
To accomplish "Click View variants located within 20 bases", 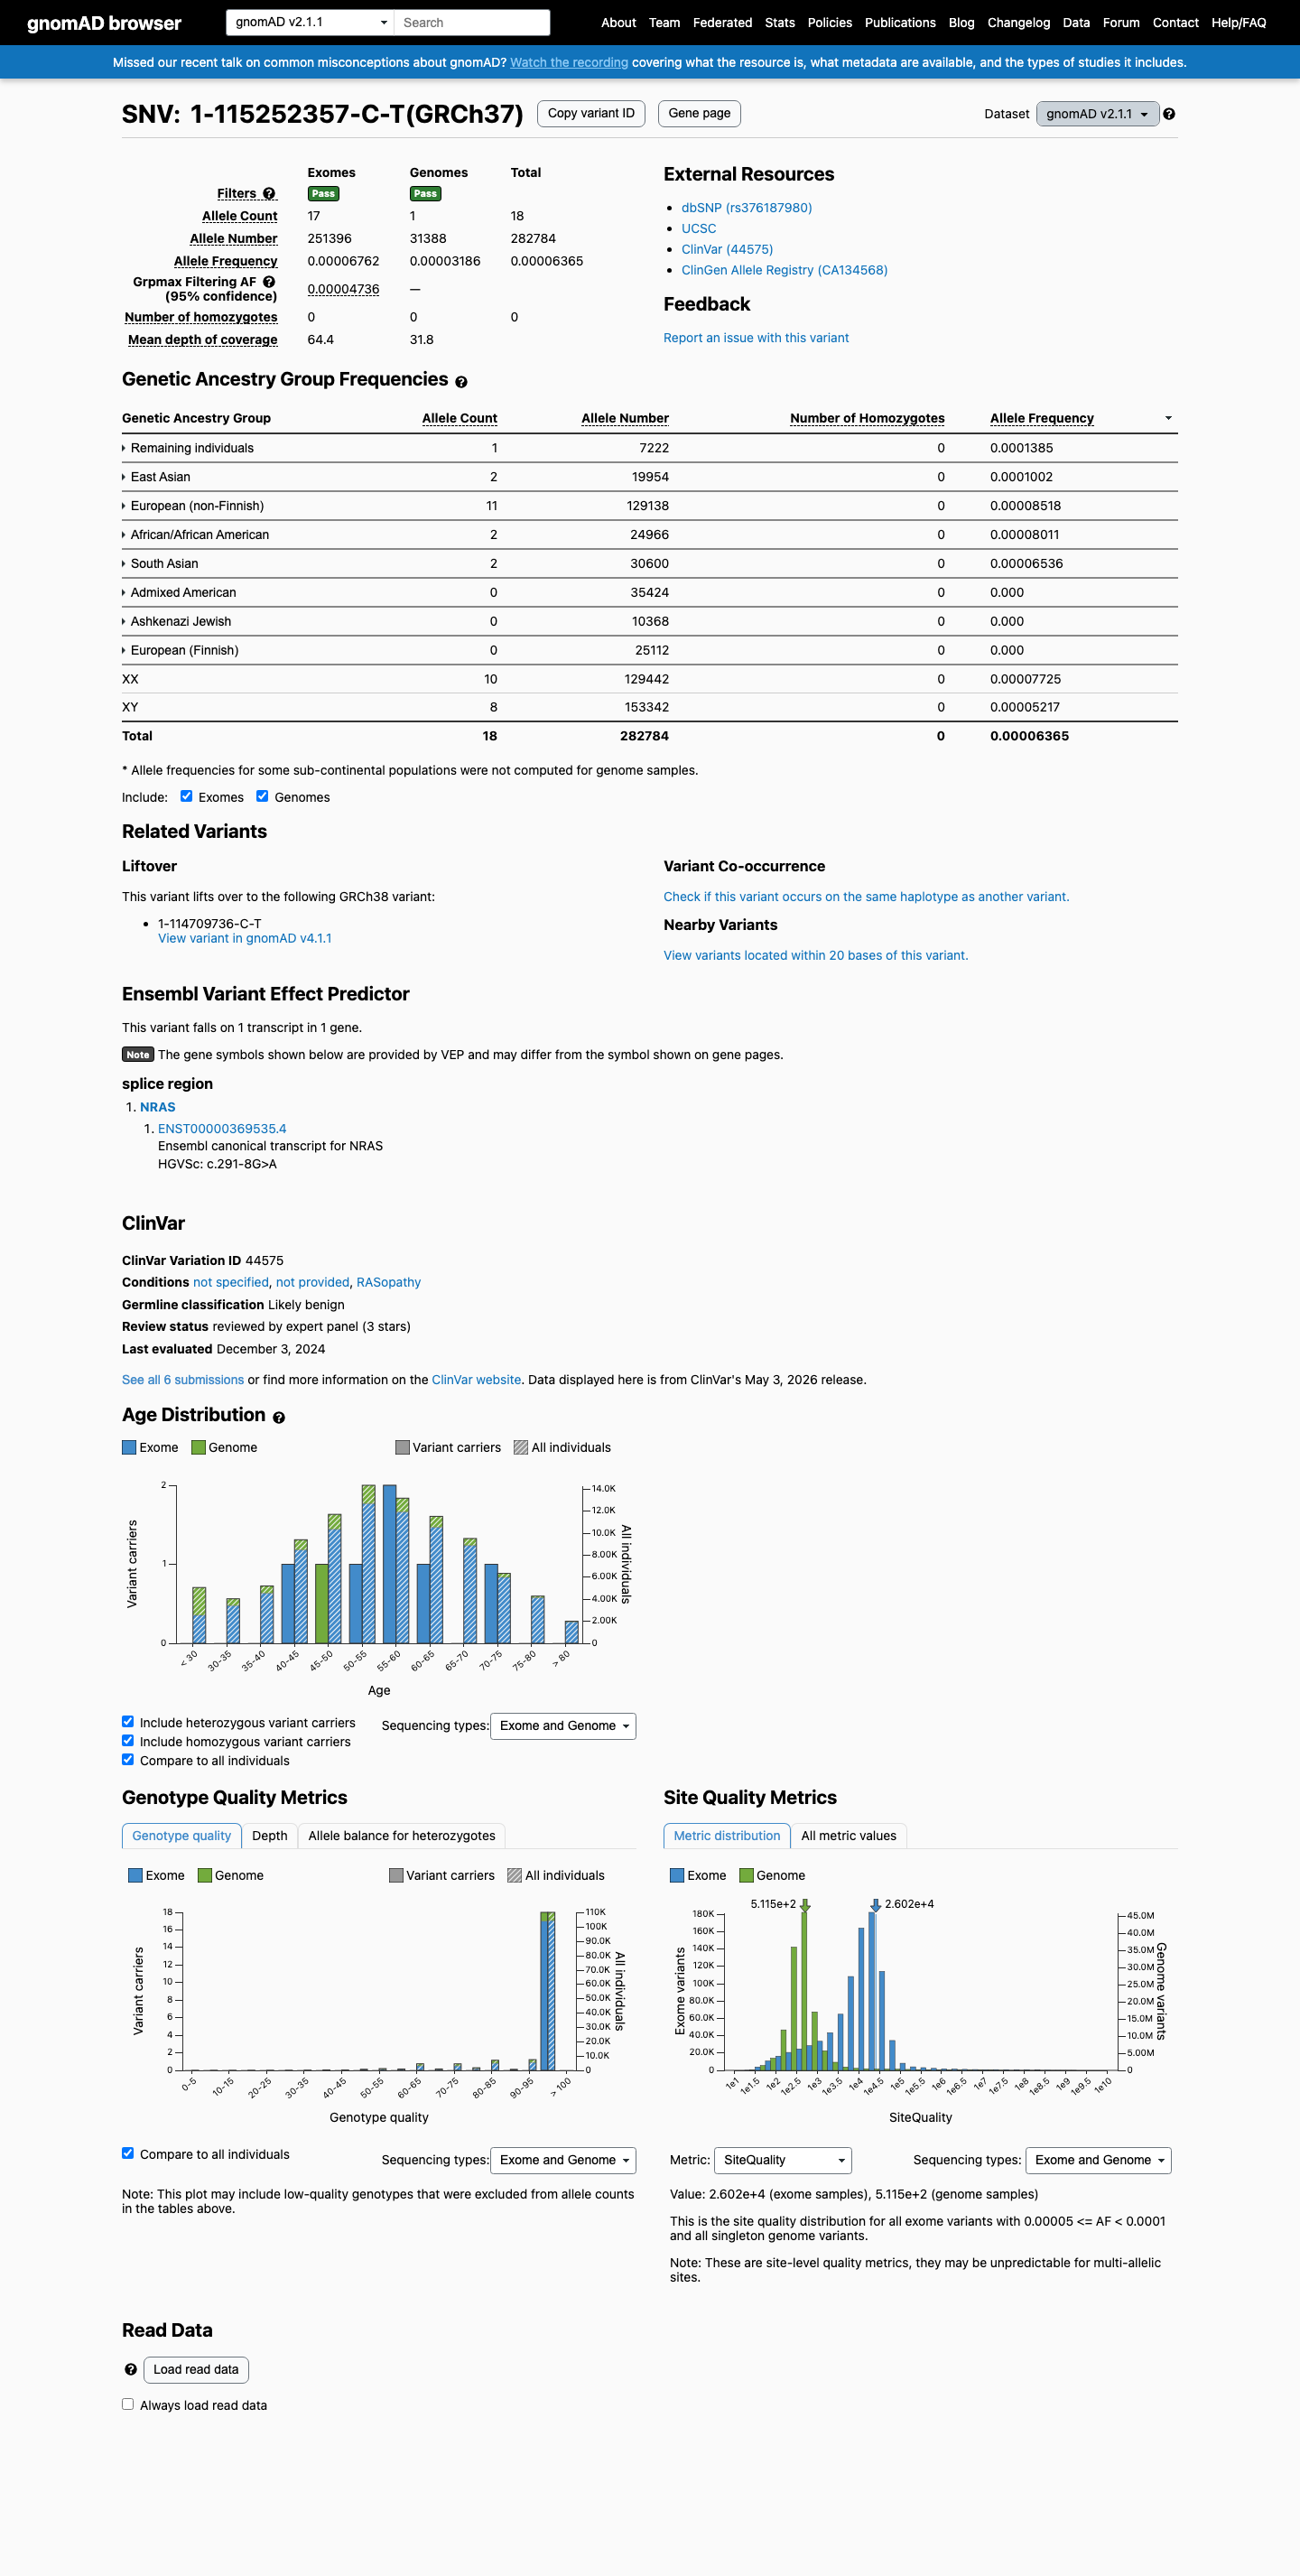I will (x=816, y=955).
